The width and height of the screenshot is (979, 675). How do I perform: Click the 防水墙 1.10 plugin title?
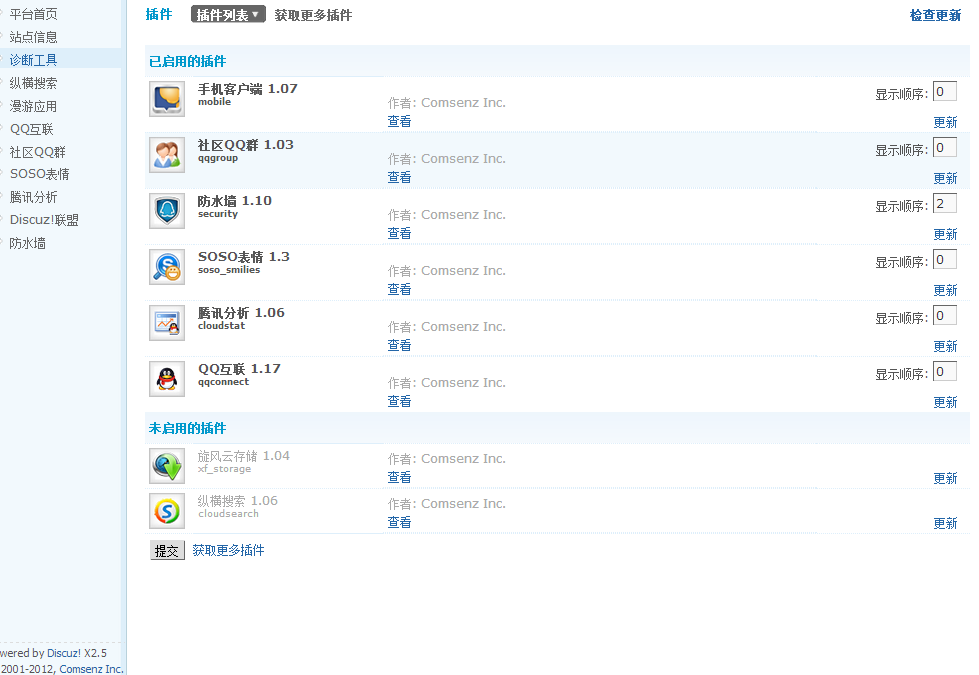coord(235,201)
